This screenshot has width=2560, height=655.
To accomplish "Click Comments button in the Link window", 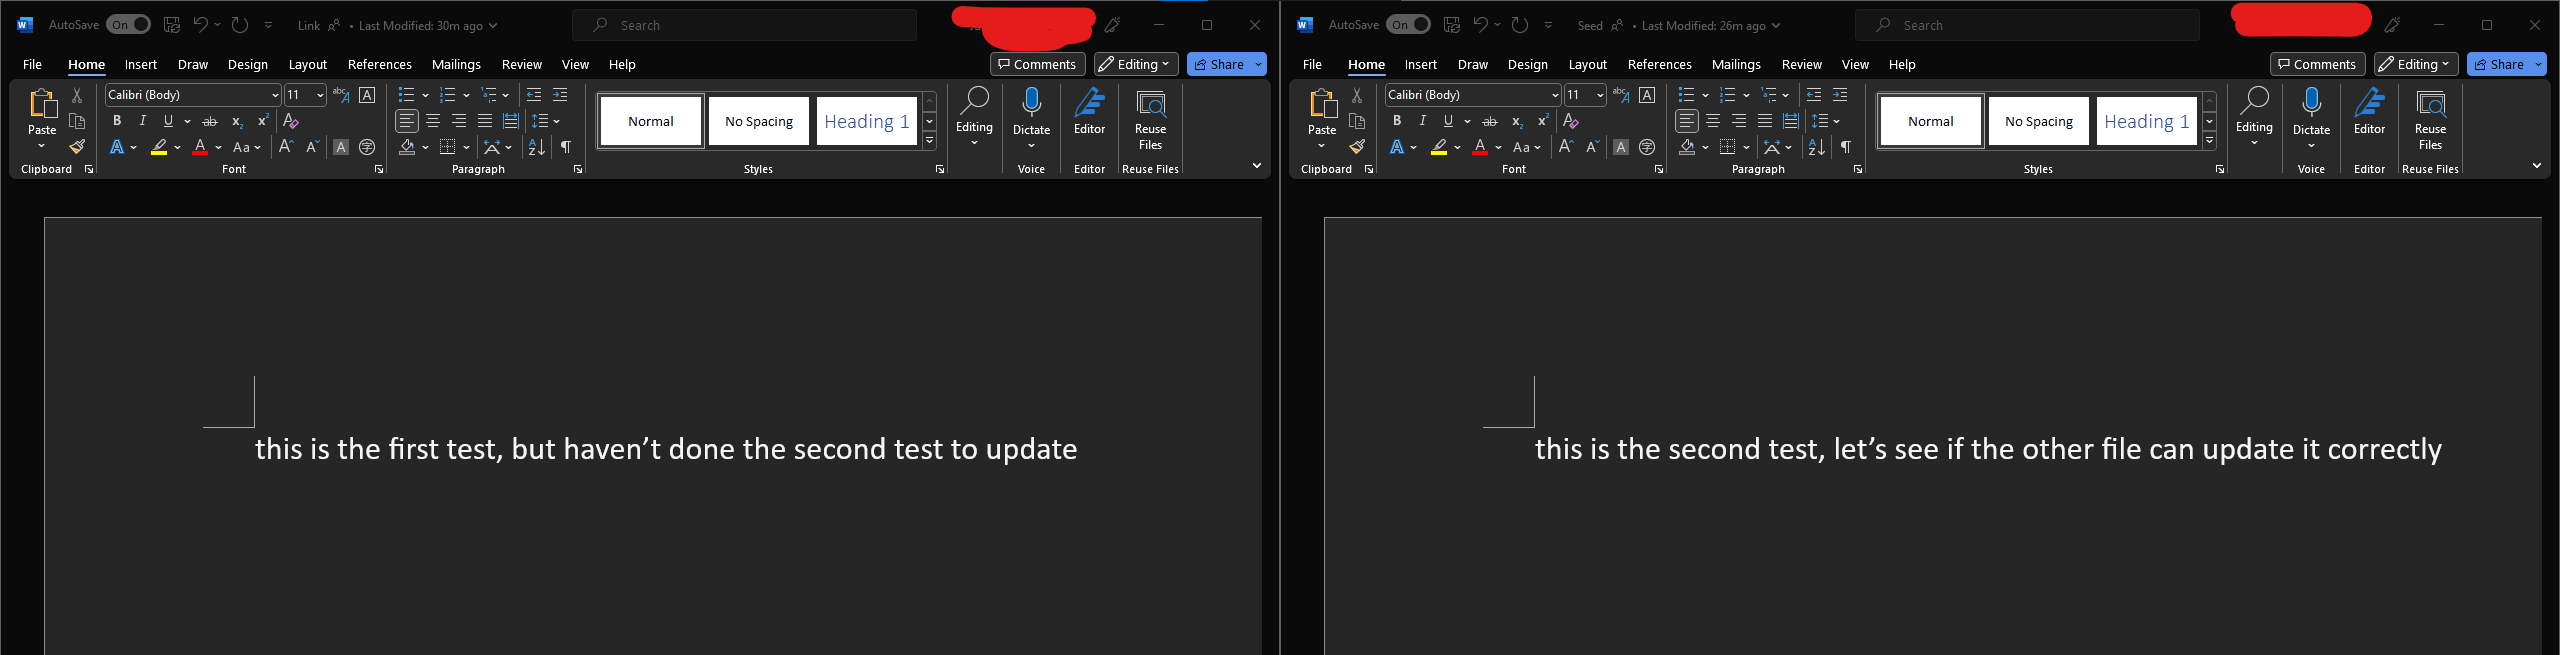I will pos(1038,64).
